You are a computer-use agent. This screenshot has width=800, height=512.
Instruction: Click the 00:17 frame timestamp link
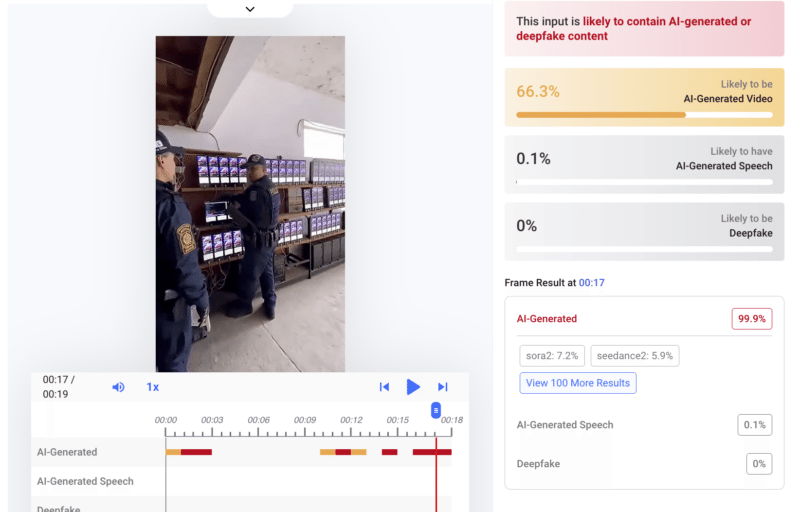(591, 283)
